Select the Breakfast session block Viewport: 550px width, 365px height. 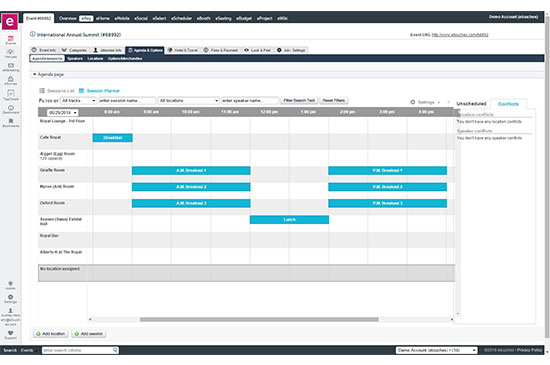click(x=113, y=138)
